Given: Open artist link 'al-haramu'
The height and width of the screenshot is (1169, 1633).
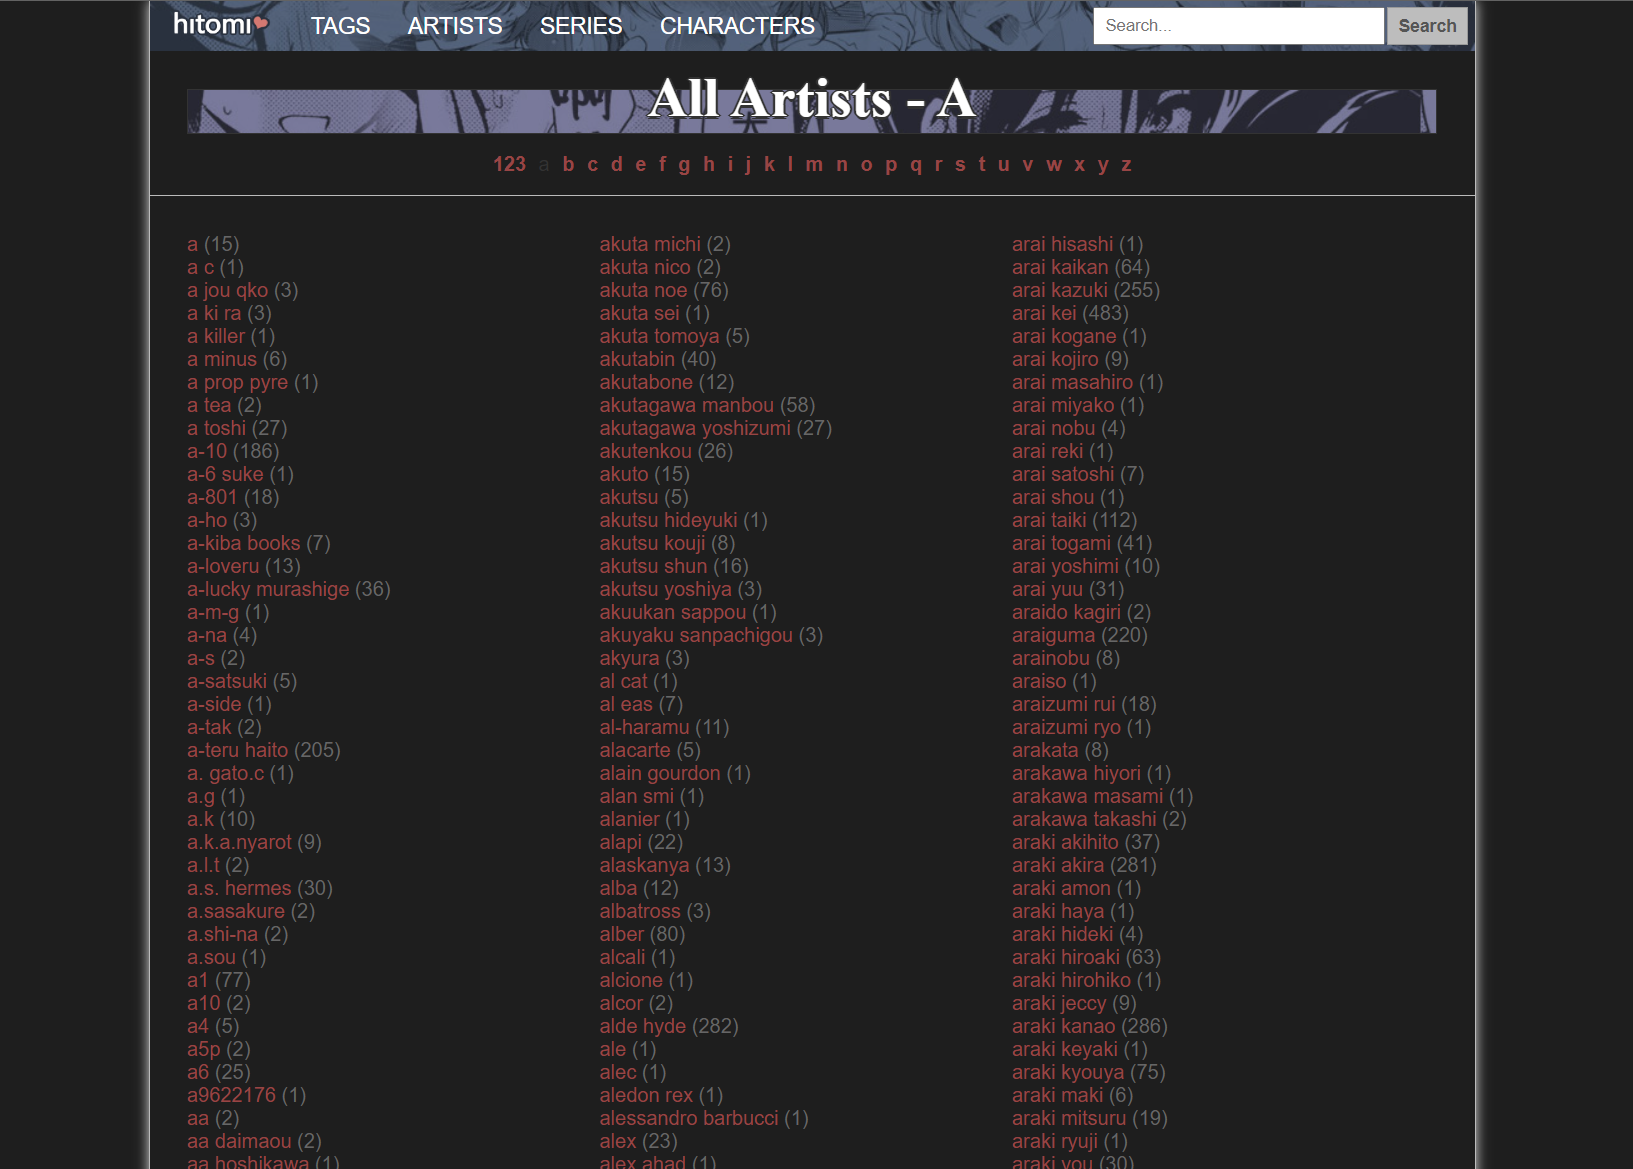Looking at the screenshot, I should (645, 728).
